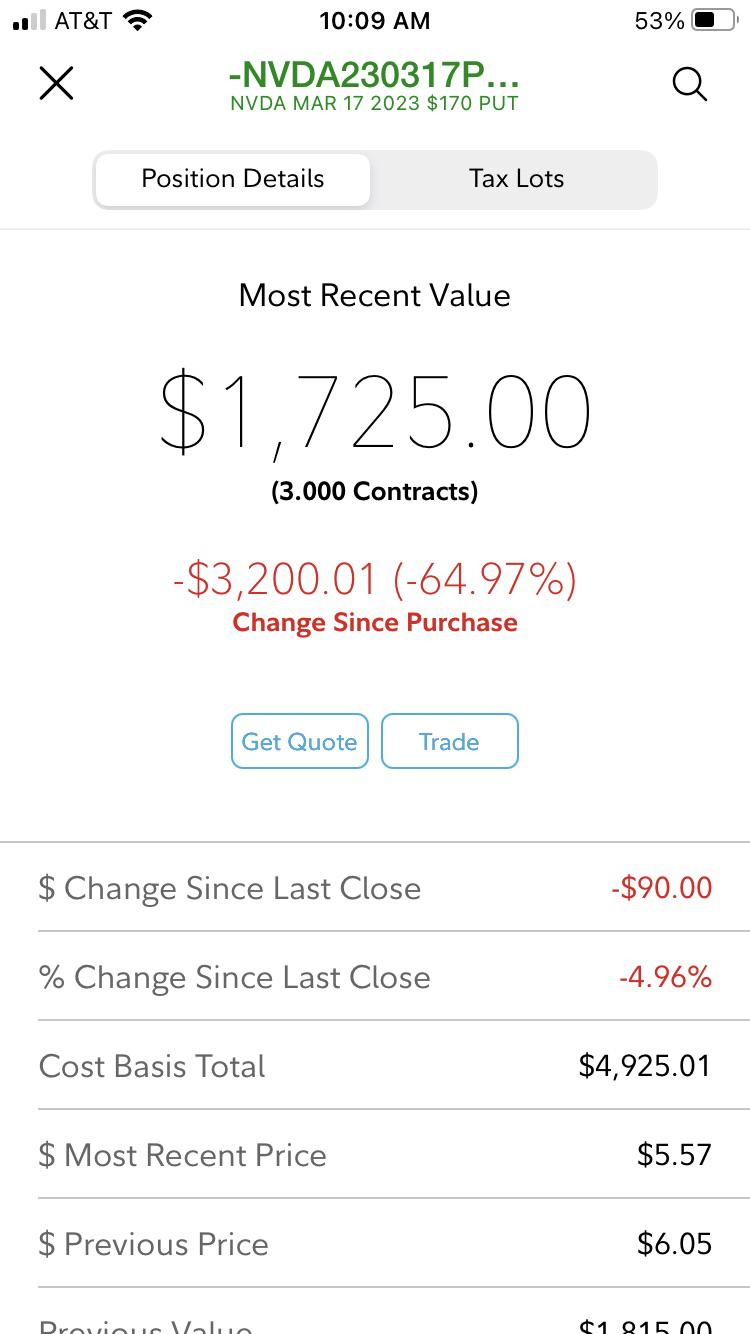This screenshot has height=1334, width=750.
Task: Tap the Wi-Fi signal icon
Action: click(136, 20)
